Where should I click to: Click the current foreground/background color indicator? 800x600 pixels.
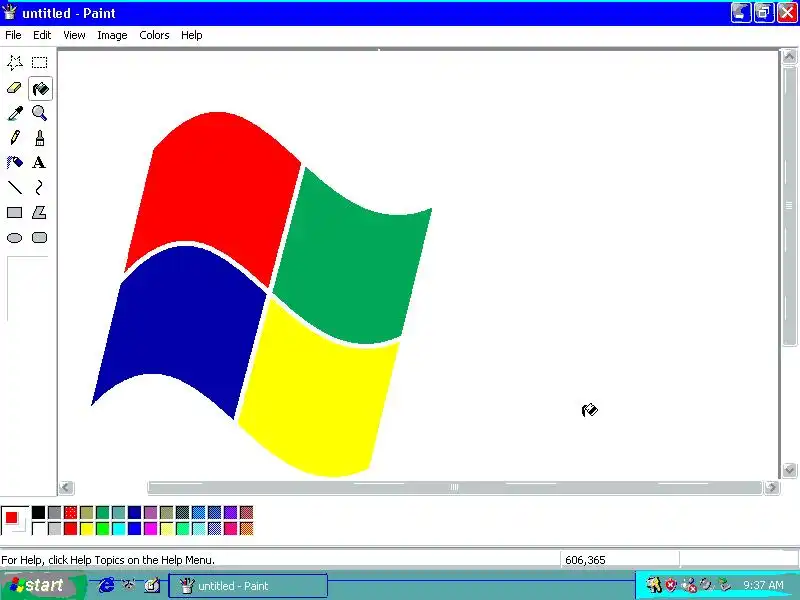14,520
